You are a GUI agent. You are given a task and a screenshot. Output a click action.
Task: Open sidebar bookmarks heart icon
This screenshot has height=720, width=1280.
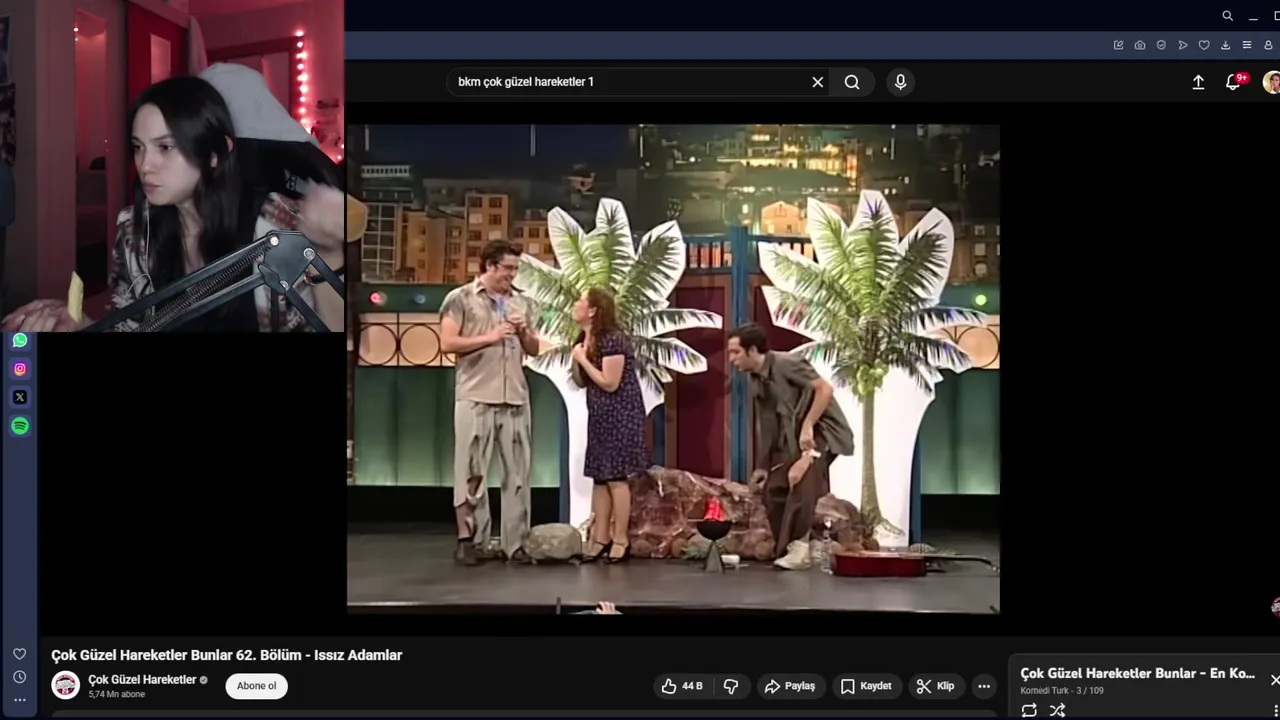point(20,654)
